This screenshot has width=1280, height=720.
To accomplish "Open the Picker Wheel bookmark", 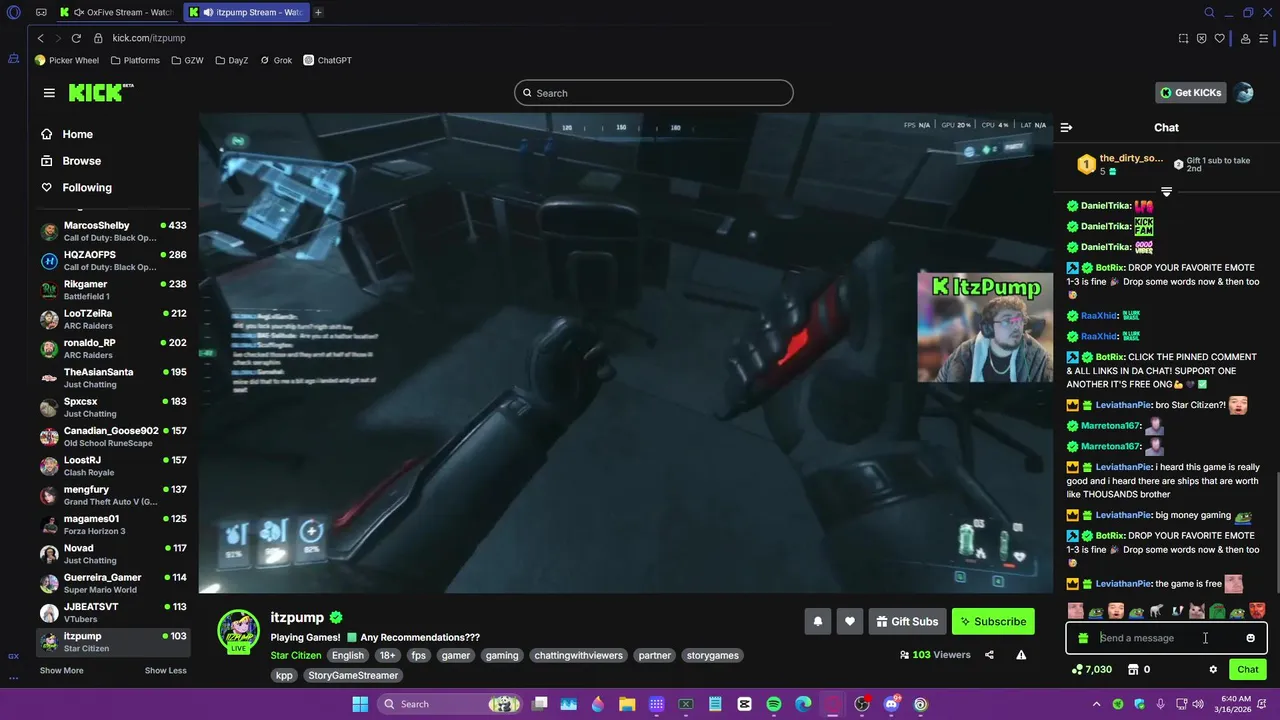I will (67, 60).
